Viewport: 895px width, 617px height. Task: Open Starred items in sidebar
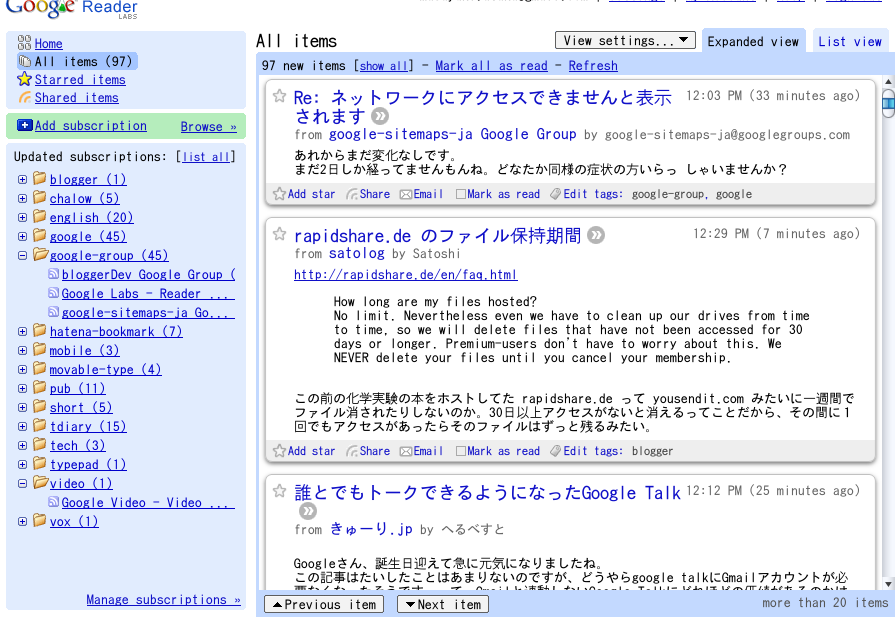80,79
